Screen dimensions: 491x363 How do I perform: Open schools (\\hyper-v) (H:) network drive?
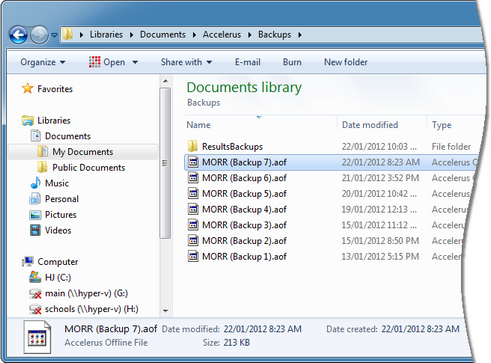92,309
